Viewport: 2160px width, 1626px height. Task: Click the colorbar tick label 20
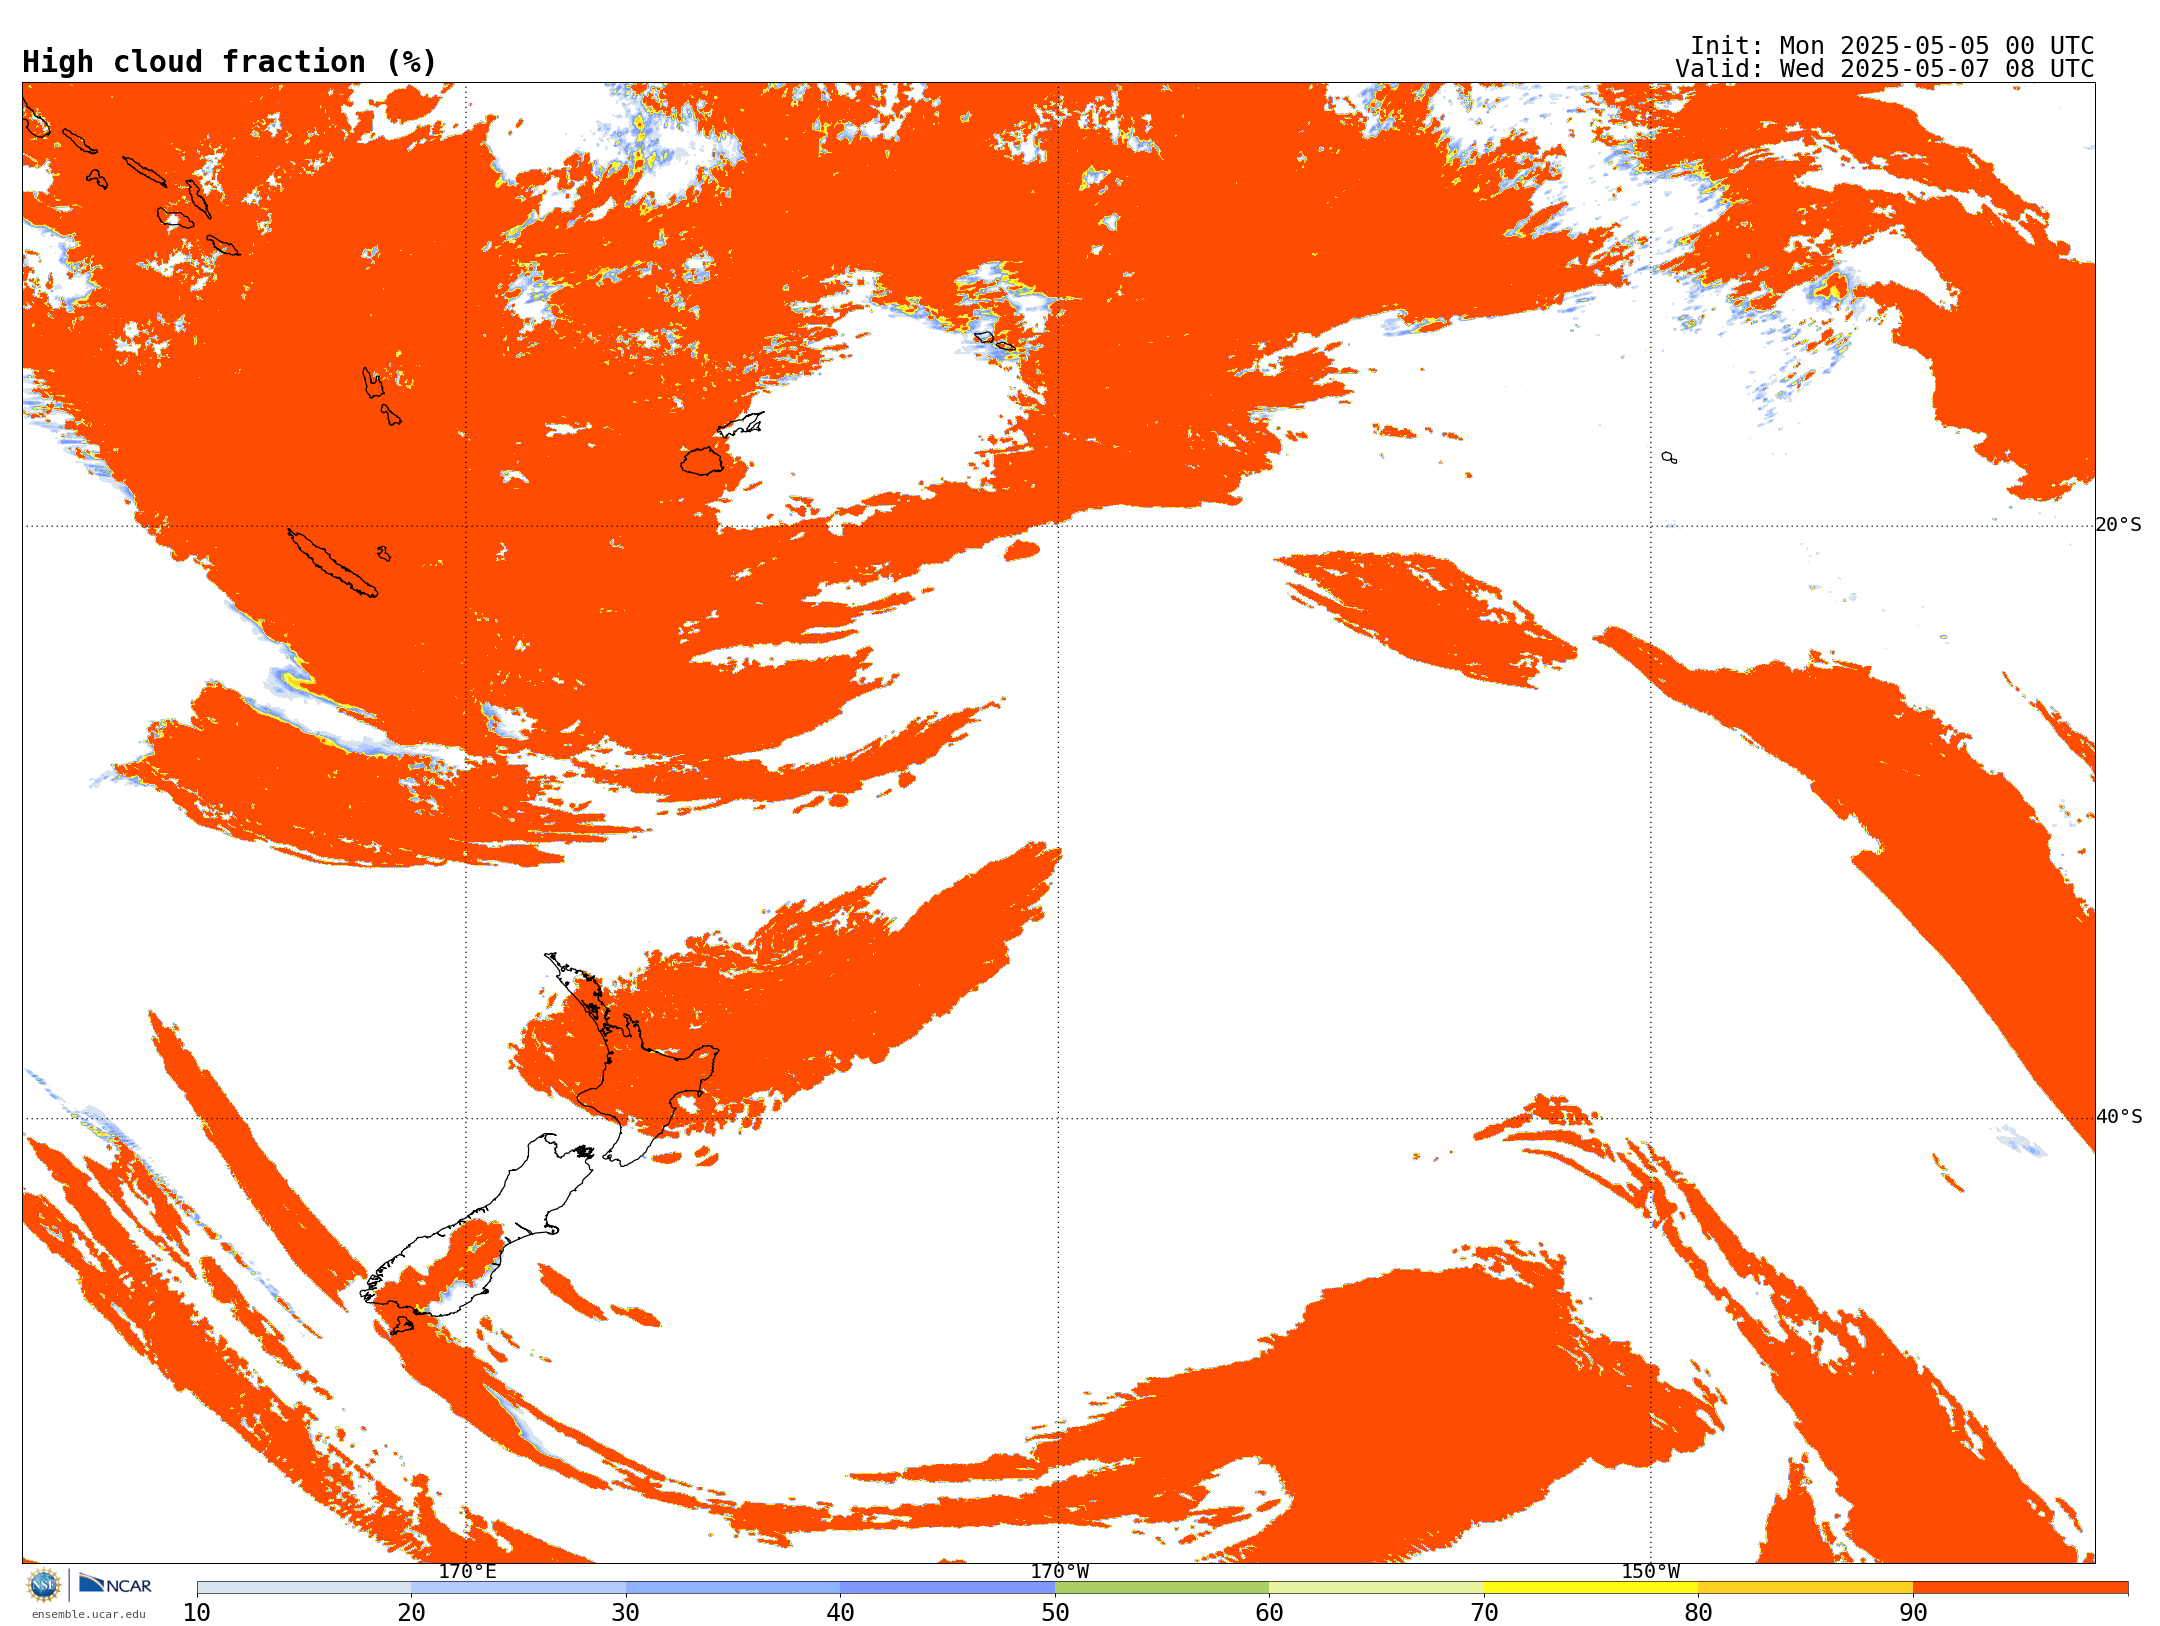(x=412, y=1613)
